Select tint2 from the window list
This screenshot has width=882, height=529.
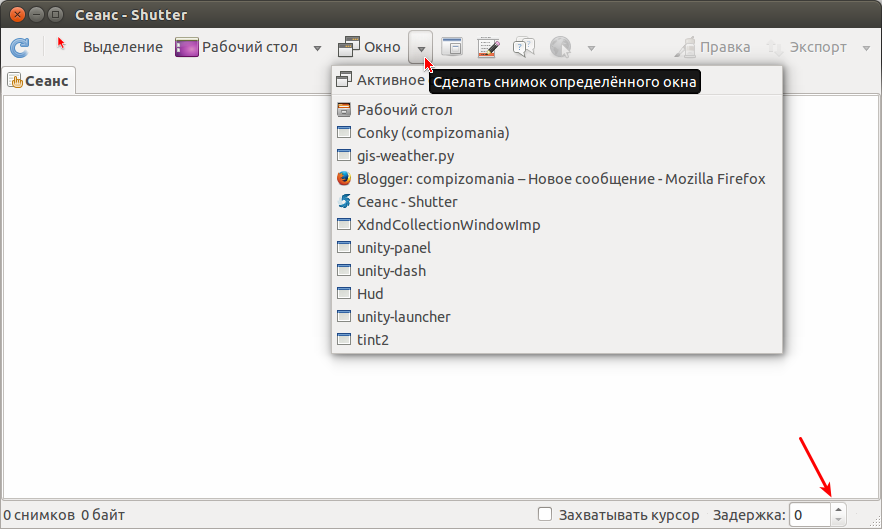pyautogui.click(x=557, y=340)
